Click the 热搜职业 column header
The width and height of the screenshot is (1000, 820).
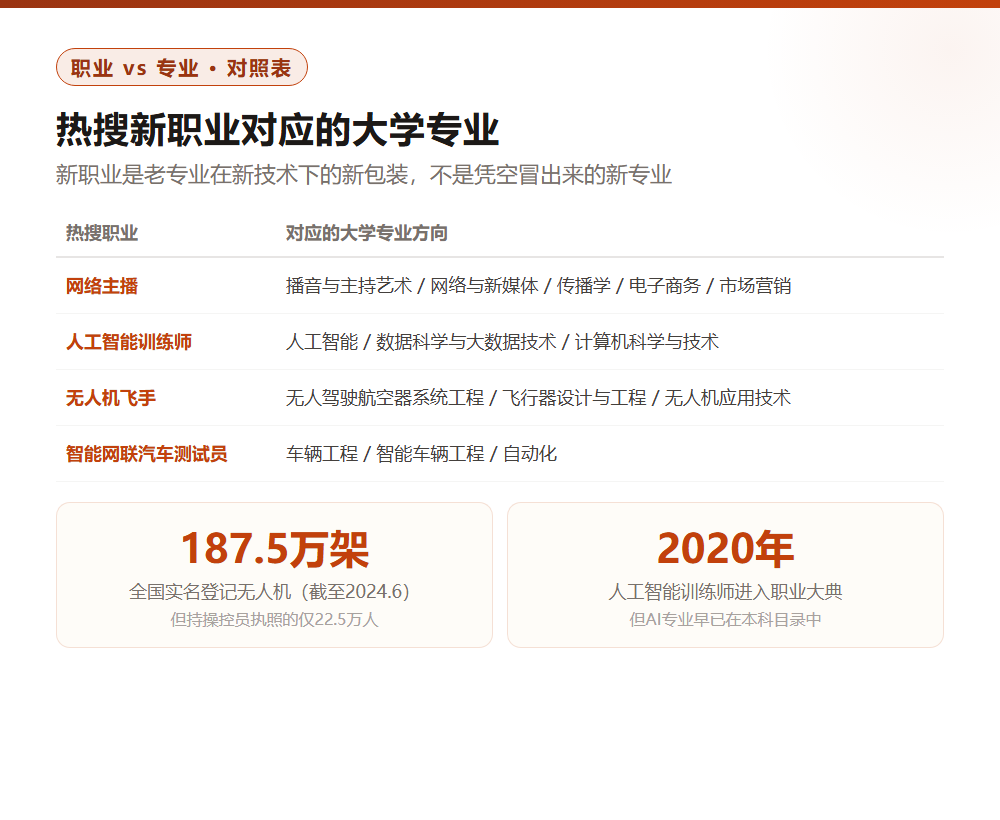click(102, 233)
